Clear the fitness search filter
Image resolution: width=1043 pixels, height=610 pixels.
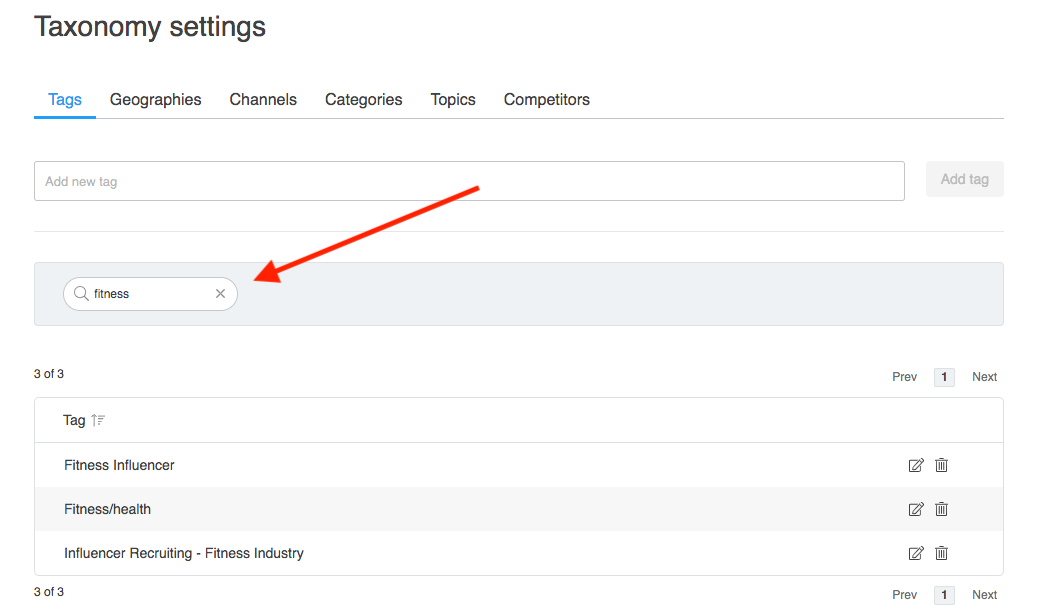point(221,294)
